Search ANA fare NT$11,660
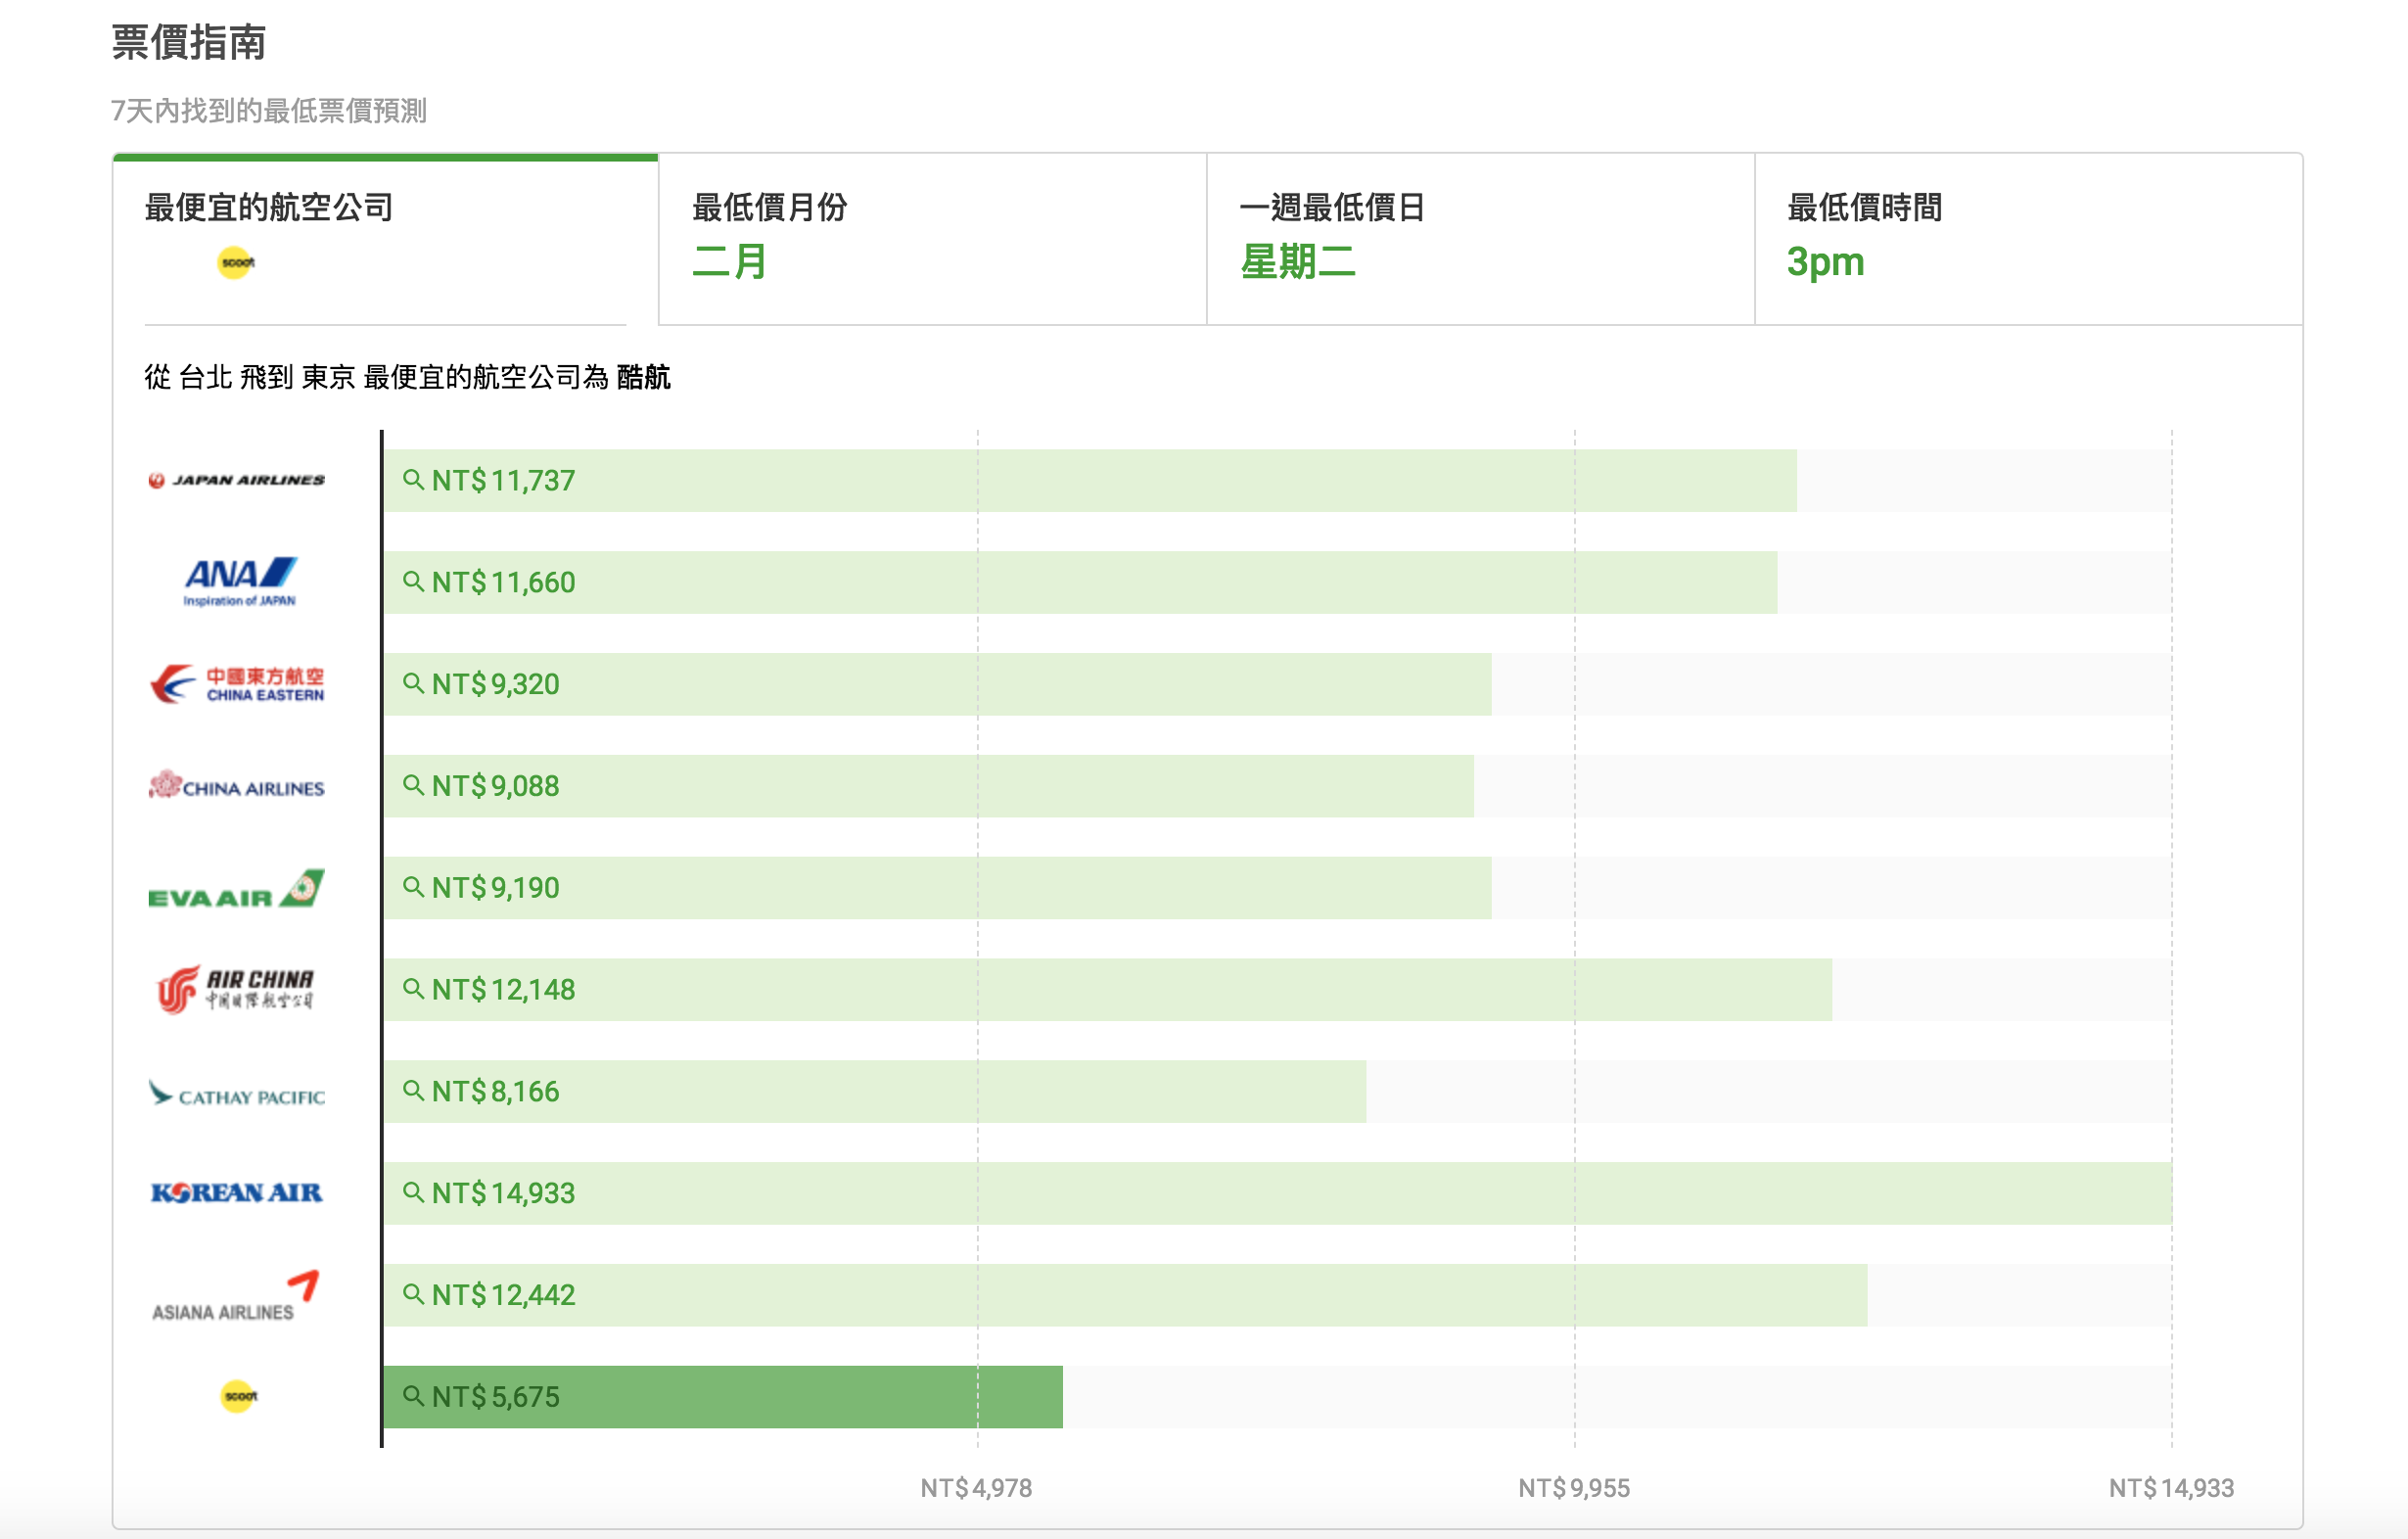Image resolution: width=2408 pixels, height=1539 pixels. tap(1080, 582)
